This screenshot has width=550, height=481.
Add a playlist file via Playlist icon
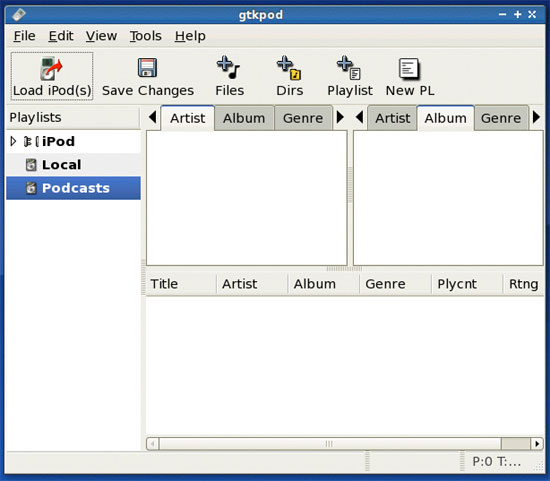click(349, 68)
